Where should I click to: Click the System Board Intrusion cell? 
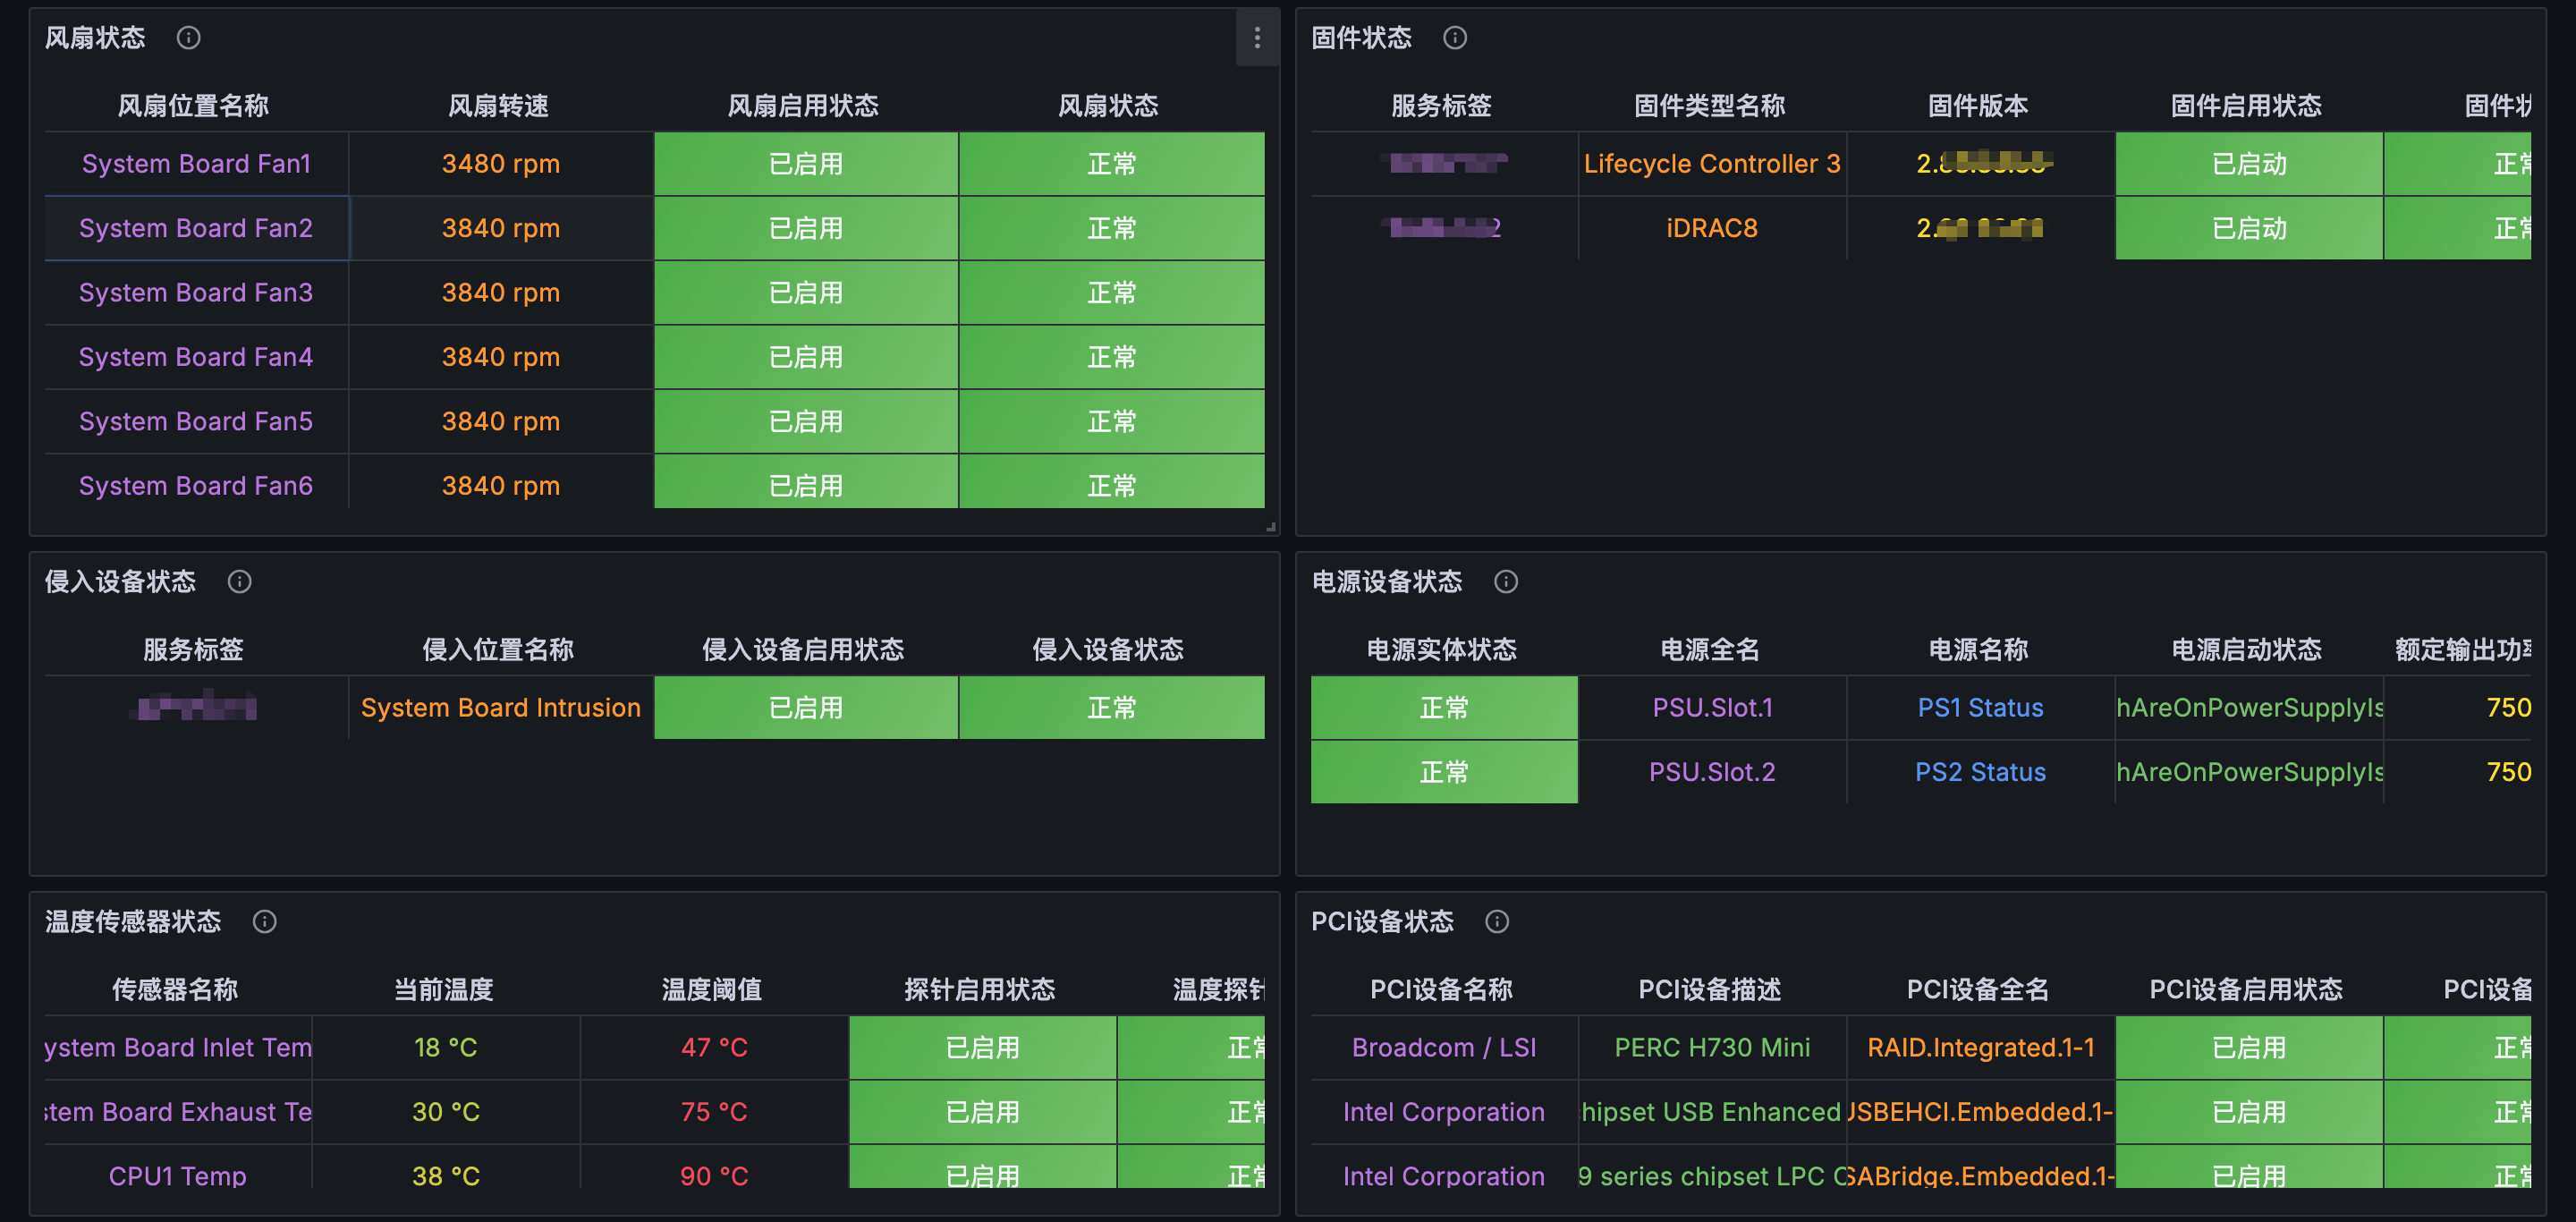[x=500, y=707]
